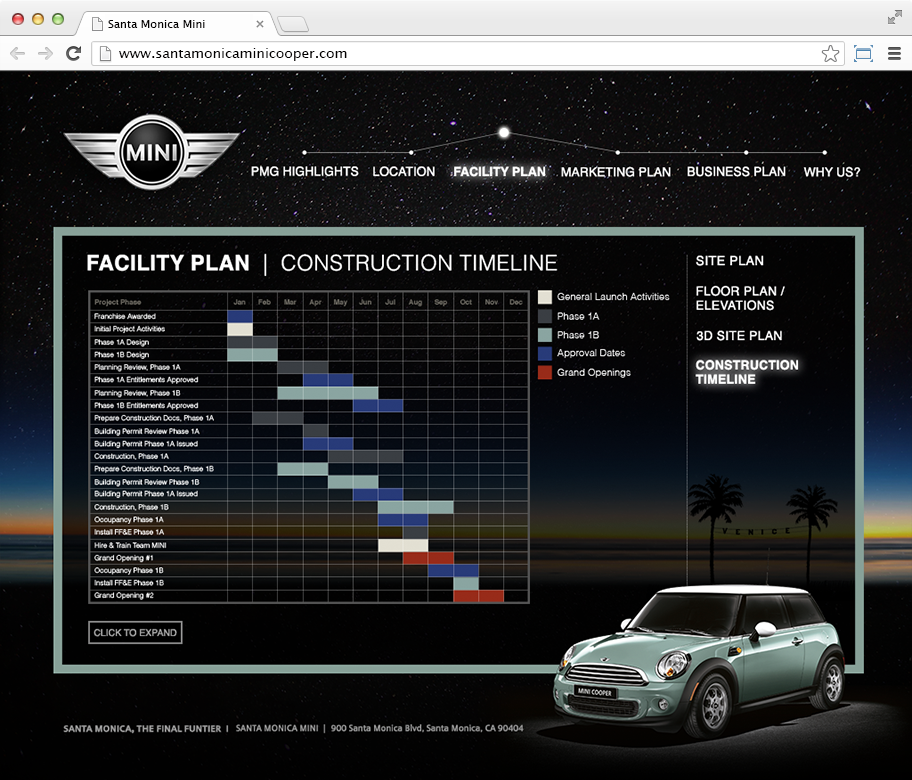This screenshot has height=780, width=912.
Task: Click the Santa Monica Blvd footer address
Action: 427,728
